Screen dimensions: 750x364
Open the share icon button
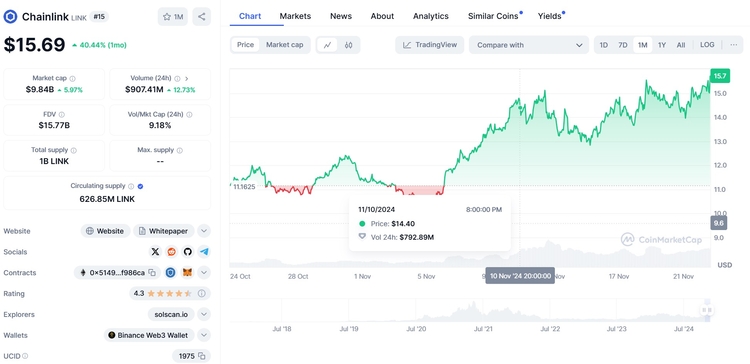(x=201, y=17)
